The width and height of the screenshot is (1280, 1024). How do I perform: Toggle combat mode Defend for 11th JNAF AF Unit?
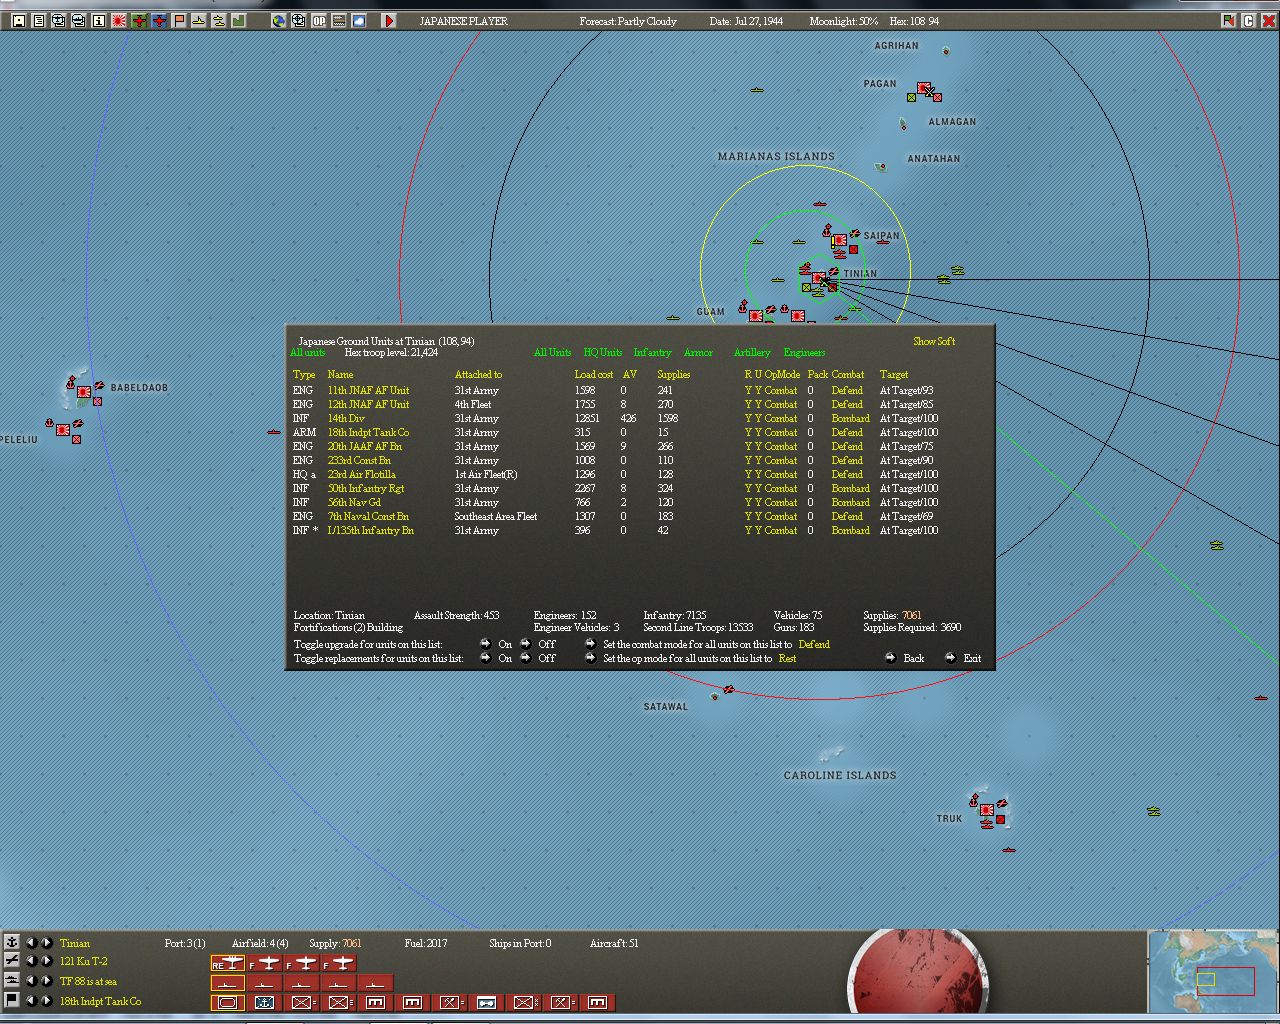[847, 390]
